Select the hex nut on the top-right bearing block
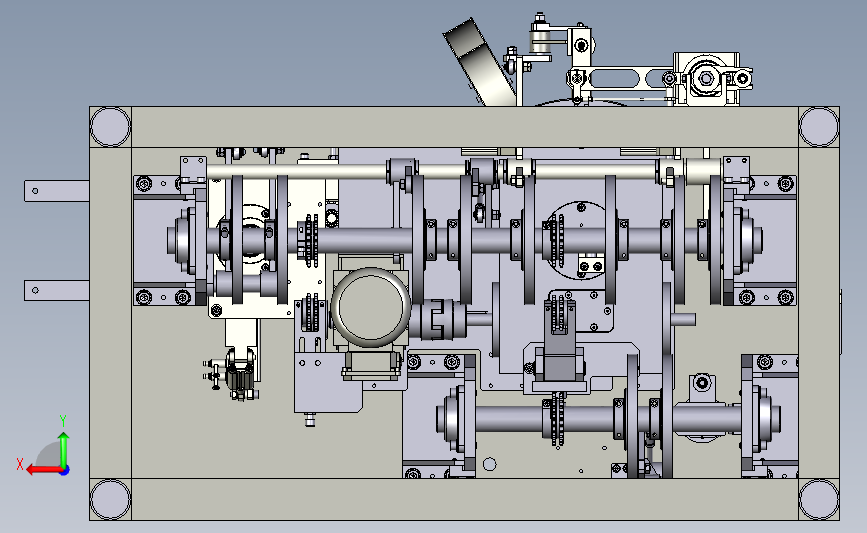Screen dimensions: 867x533 [706, 78]
